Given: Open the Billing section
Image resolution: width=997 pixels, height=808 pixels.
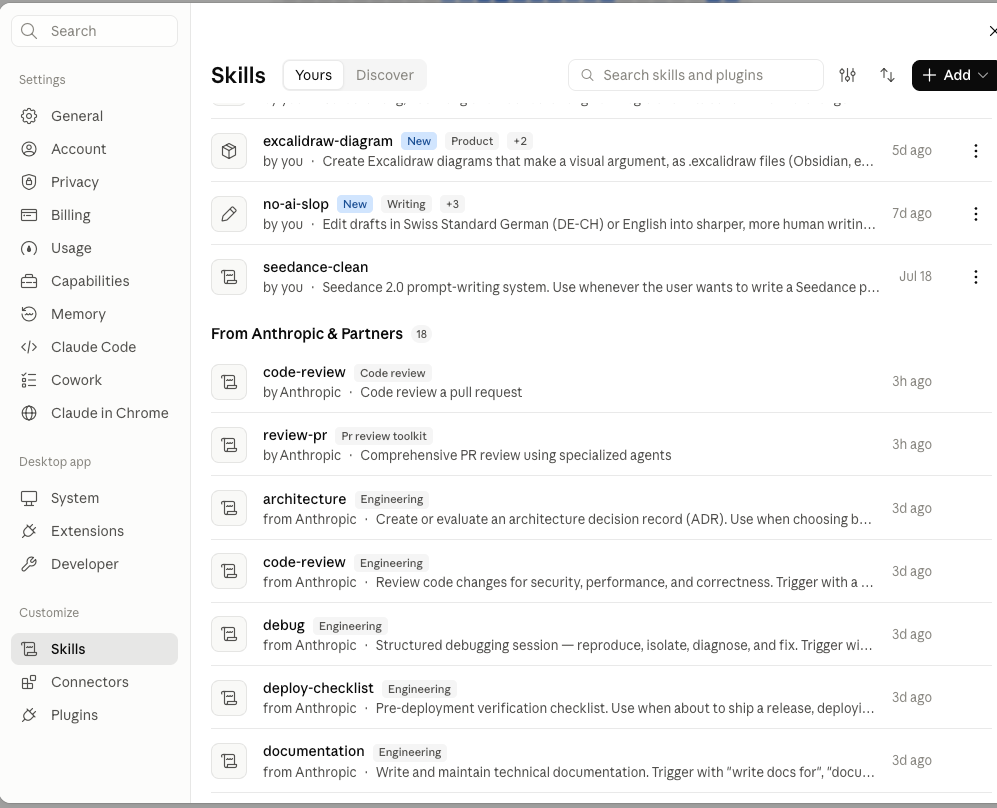Looking at the screenshot, I should [x=94, y=215].
